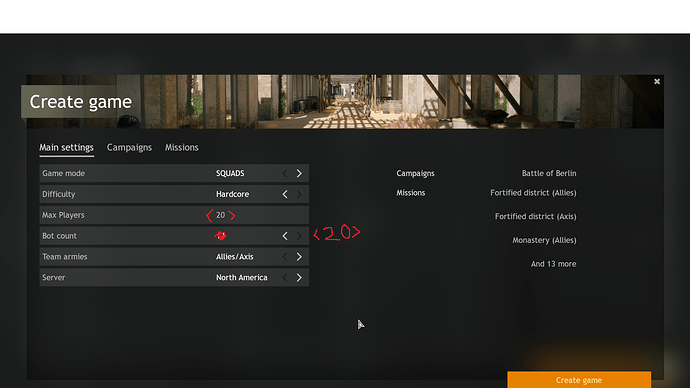Image resolution: width=690 pixels, height=388 pixels.
Task: Click the Monastery (Allies) mission entry
Action: (544, 240)
